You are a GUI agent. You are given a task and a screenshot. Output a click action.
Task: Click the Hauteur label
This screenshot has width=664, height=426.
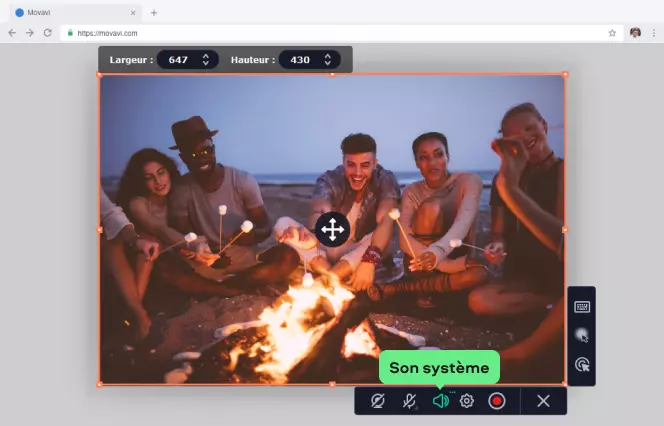coord(253,60)
